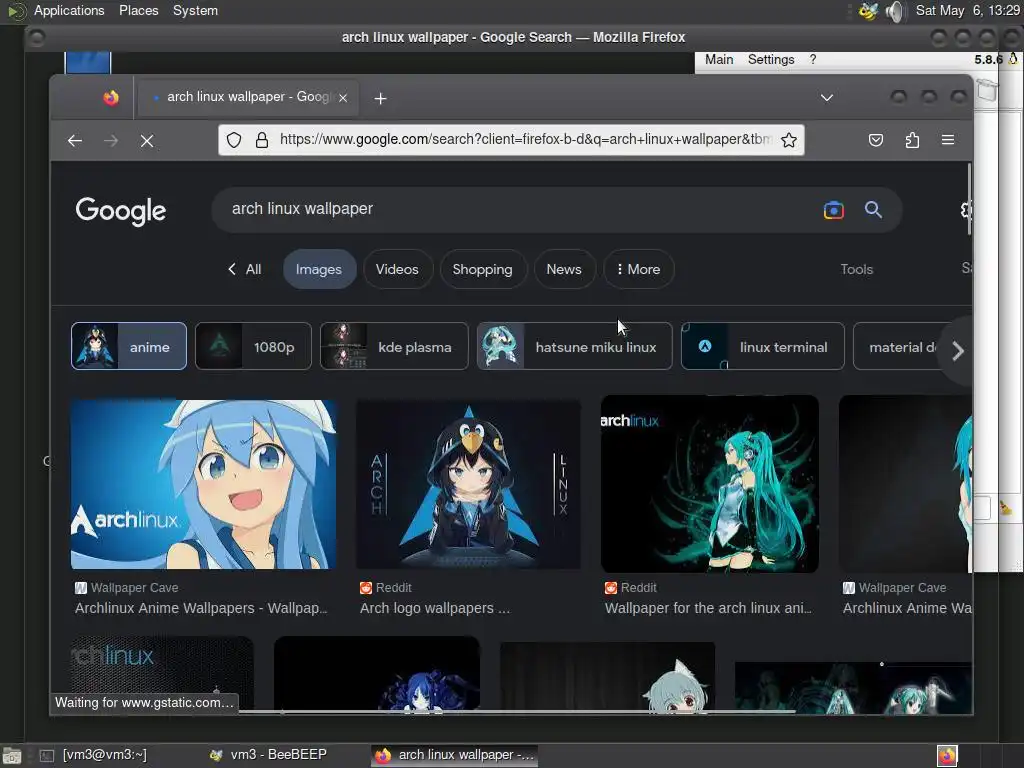Click the magnifier search button in Google
Image resolution: width=1024 pixels, height=768 pixels.
(x=873, y=210)
